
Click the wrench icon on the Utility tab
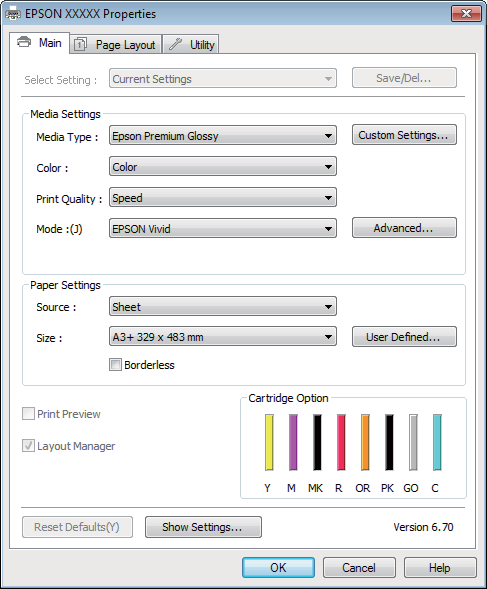tap(175, 44)
